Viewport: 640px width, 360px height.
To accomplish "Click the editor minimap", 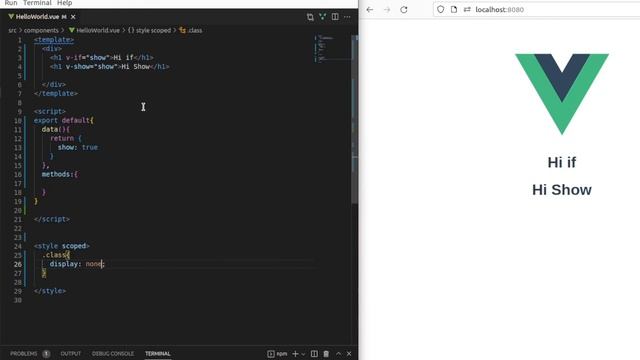I will (333, 49).
